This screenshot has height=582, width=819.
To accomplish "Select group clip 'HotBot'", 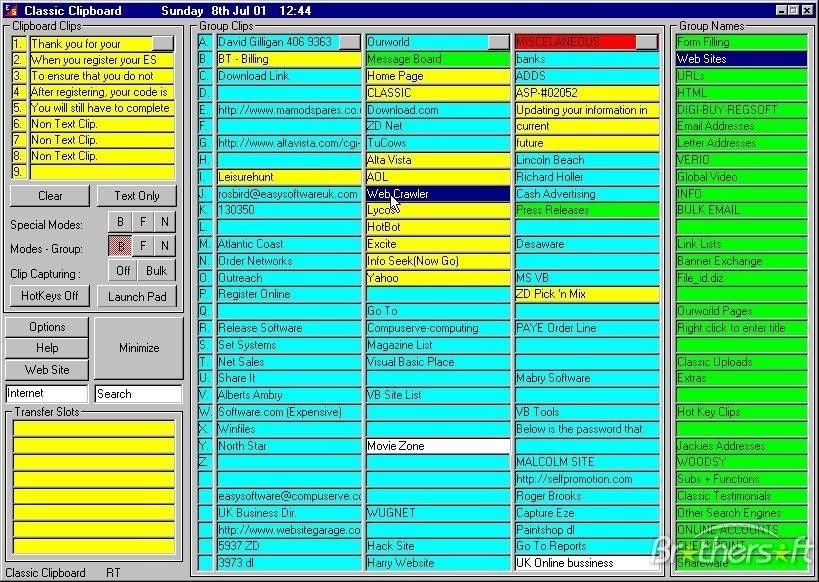I will click(x=438, y=227).
